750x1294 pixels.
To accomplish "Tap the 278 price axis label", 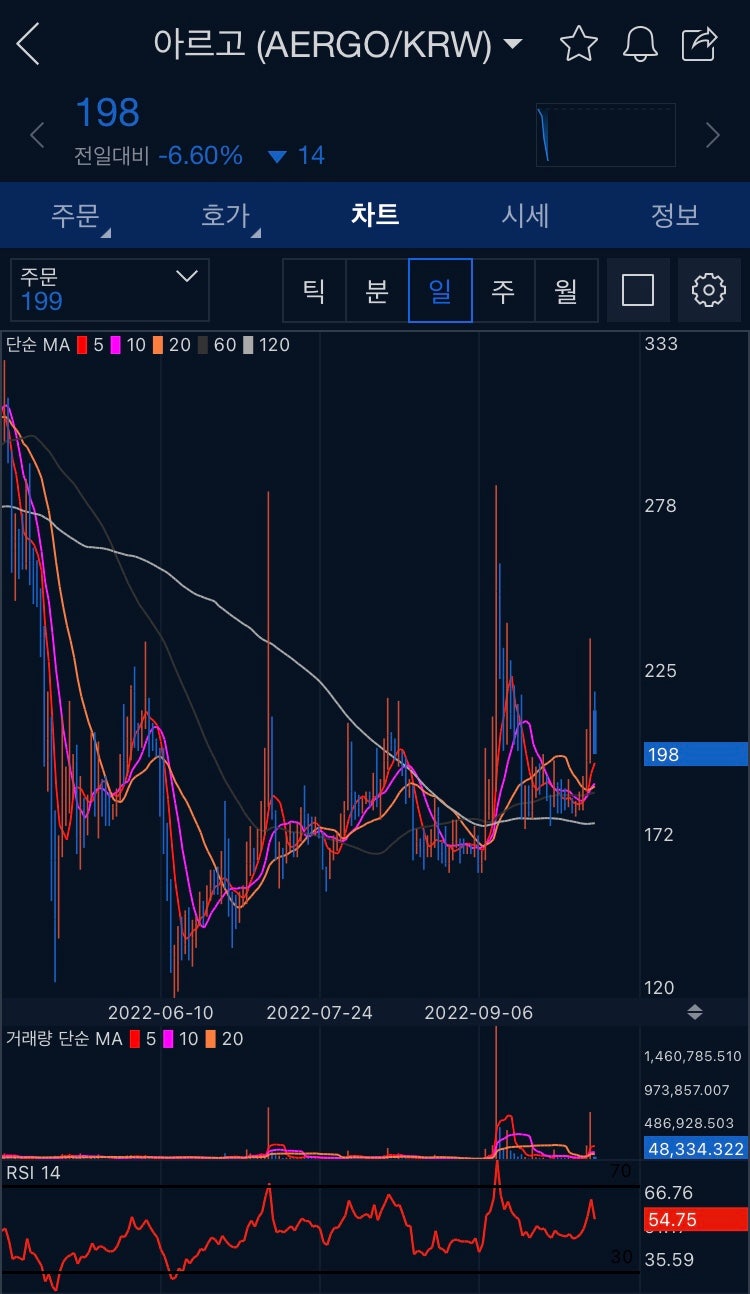I will [x=661, y=506].
